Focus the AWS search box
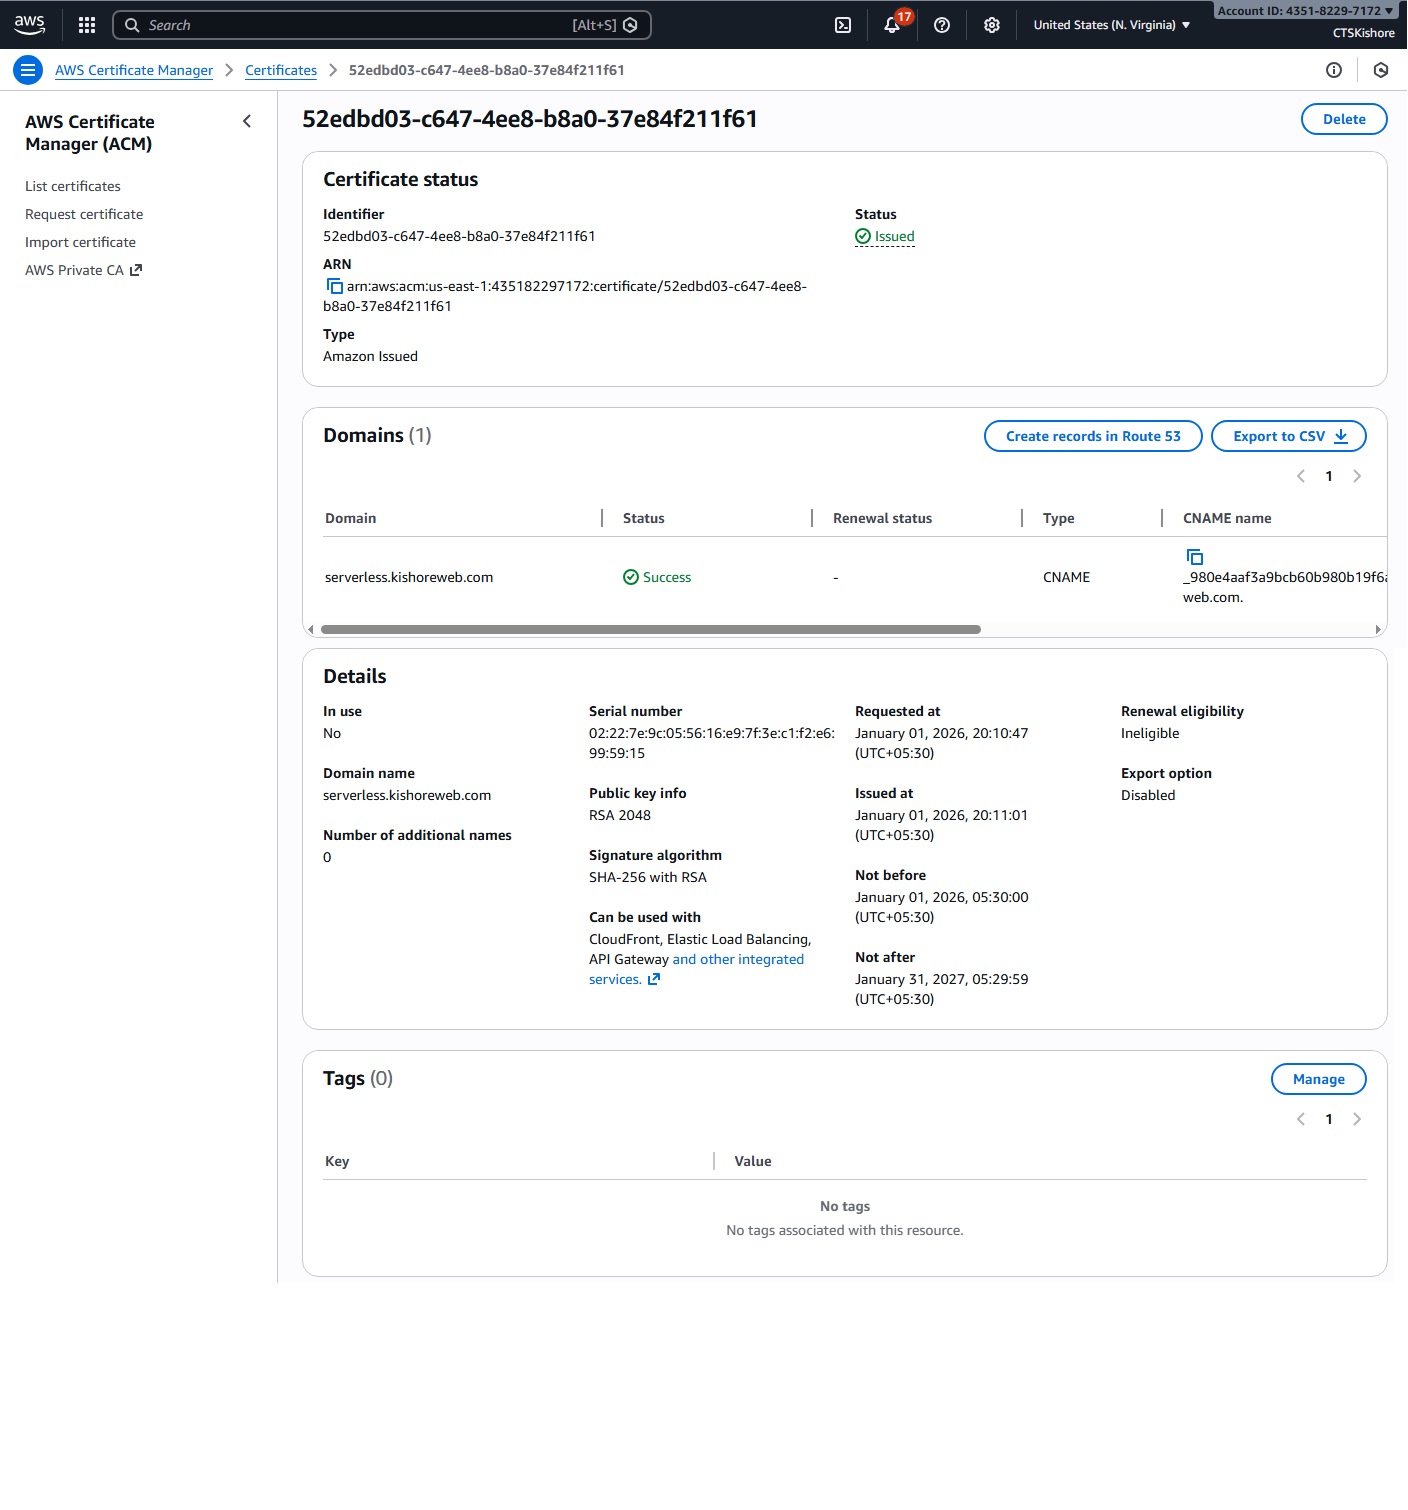 [x=380, y=25]
